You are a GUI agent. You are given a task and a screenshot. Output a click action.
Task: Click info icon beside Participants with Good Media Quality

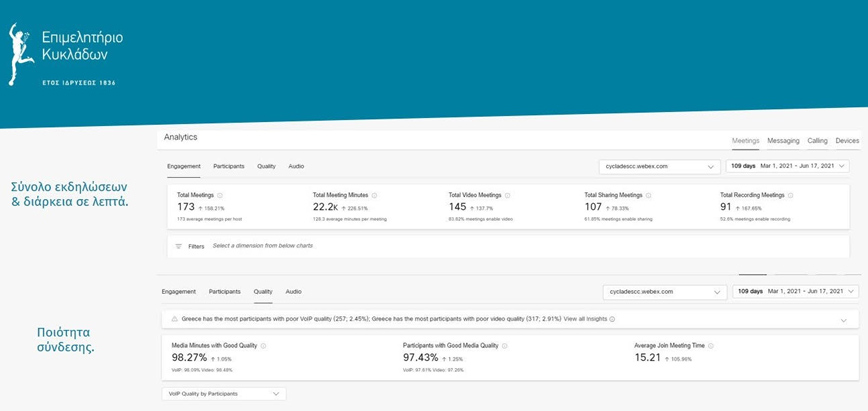(x=503, y=345)
